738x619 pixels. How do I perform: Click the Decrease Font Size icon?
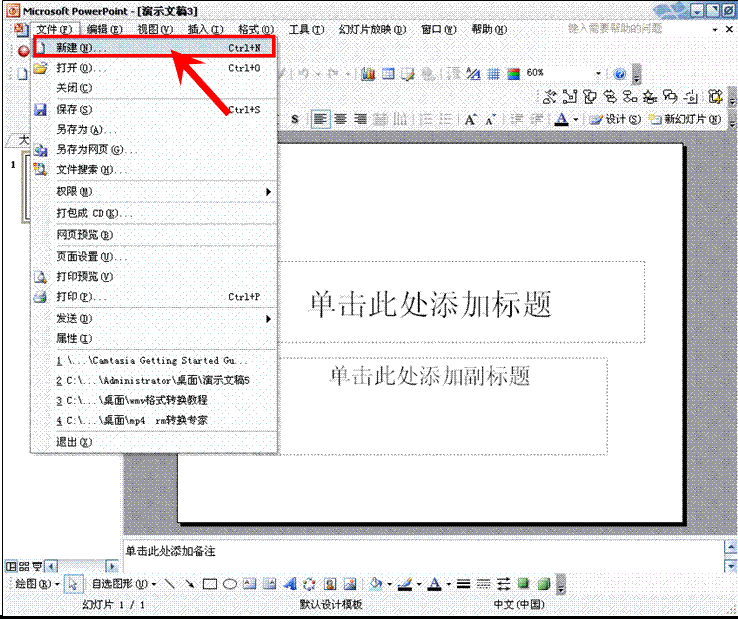click(490, 120)
